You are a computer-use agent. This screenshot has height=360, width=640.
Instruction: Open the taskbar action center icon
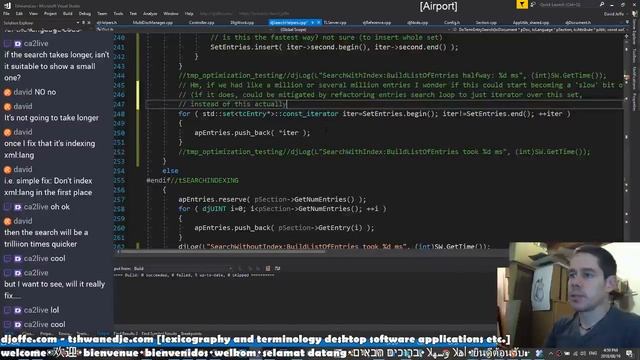point(629,353)
